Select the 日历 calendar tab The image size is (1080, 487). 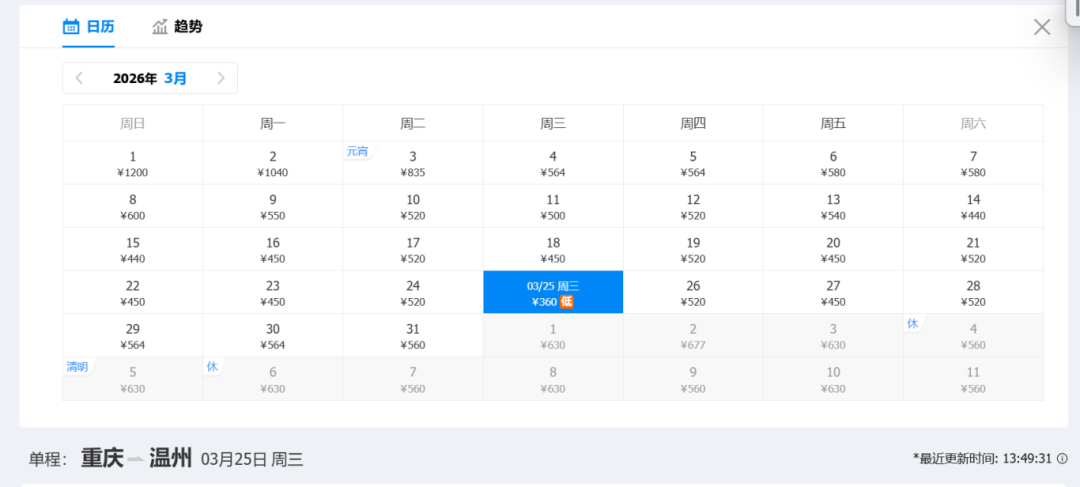pos(88,26)
